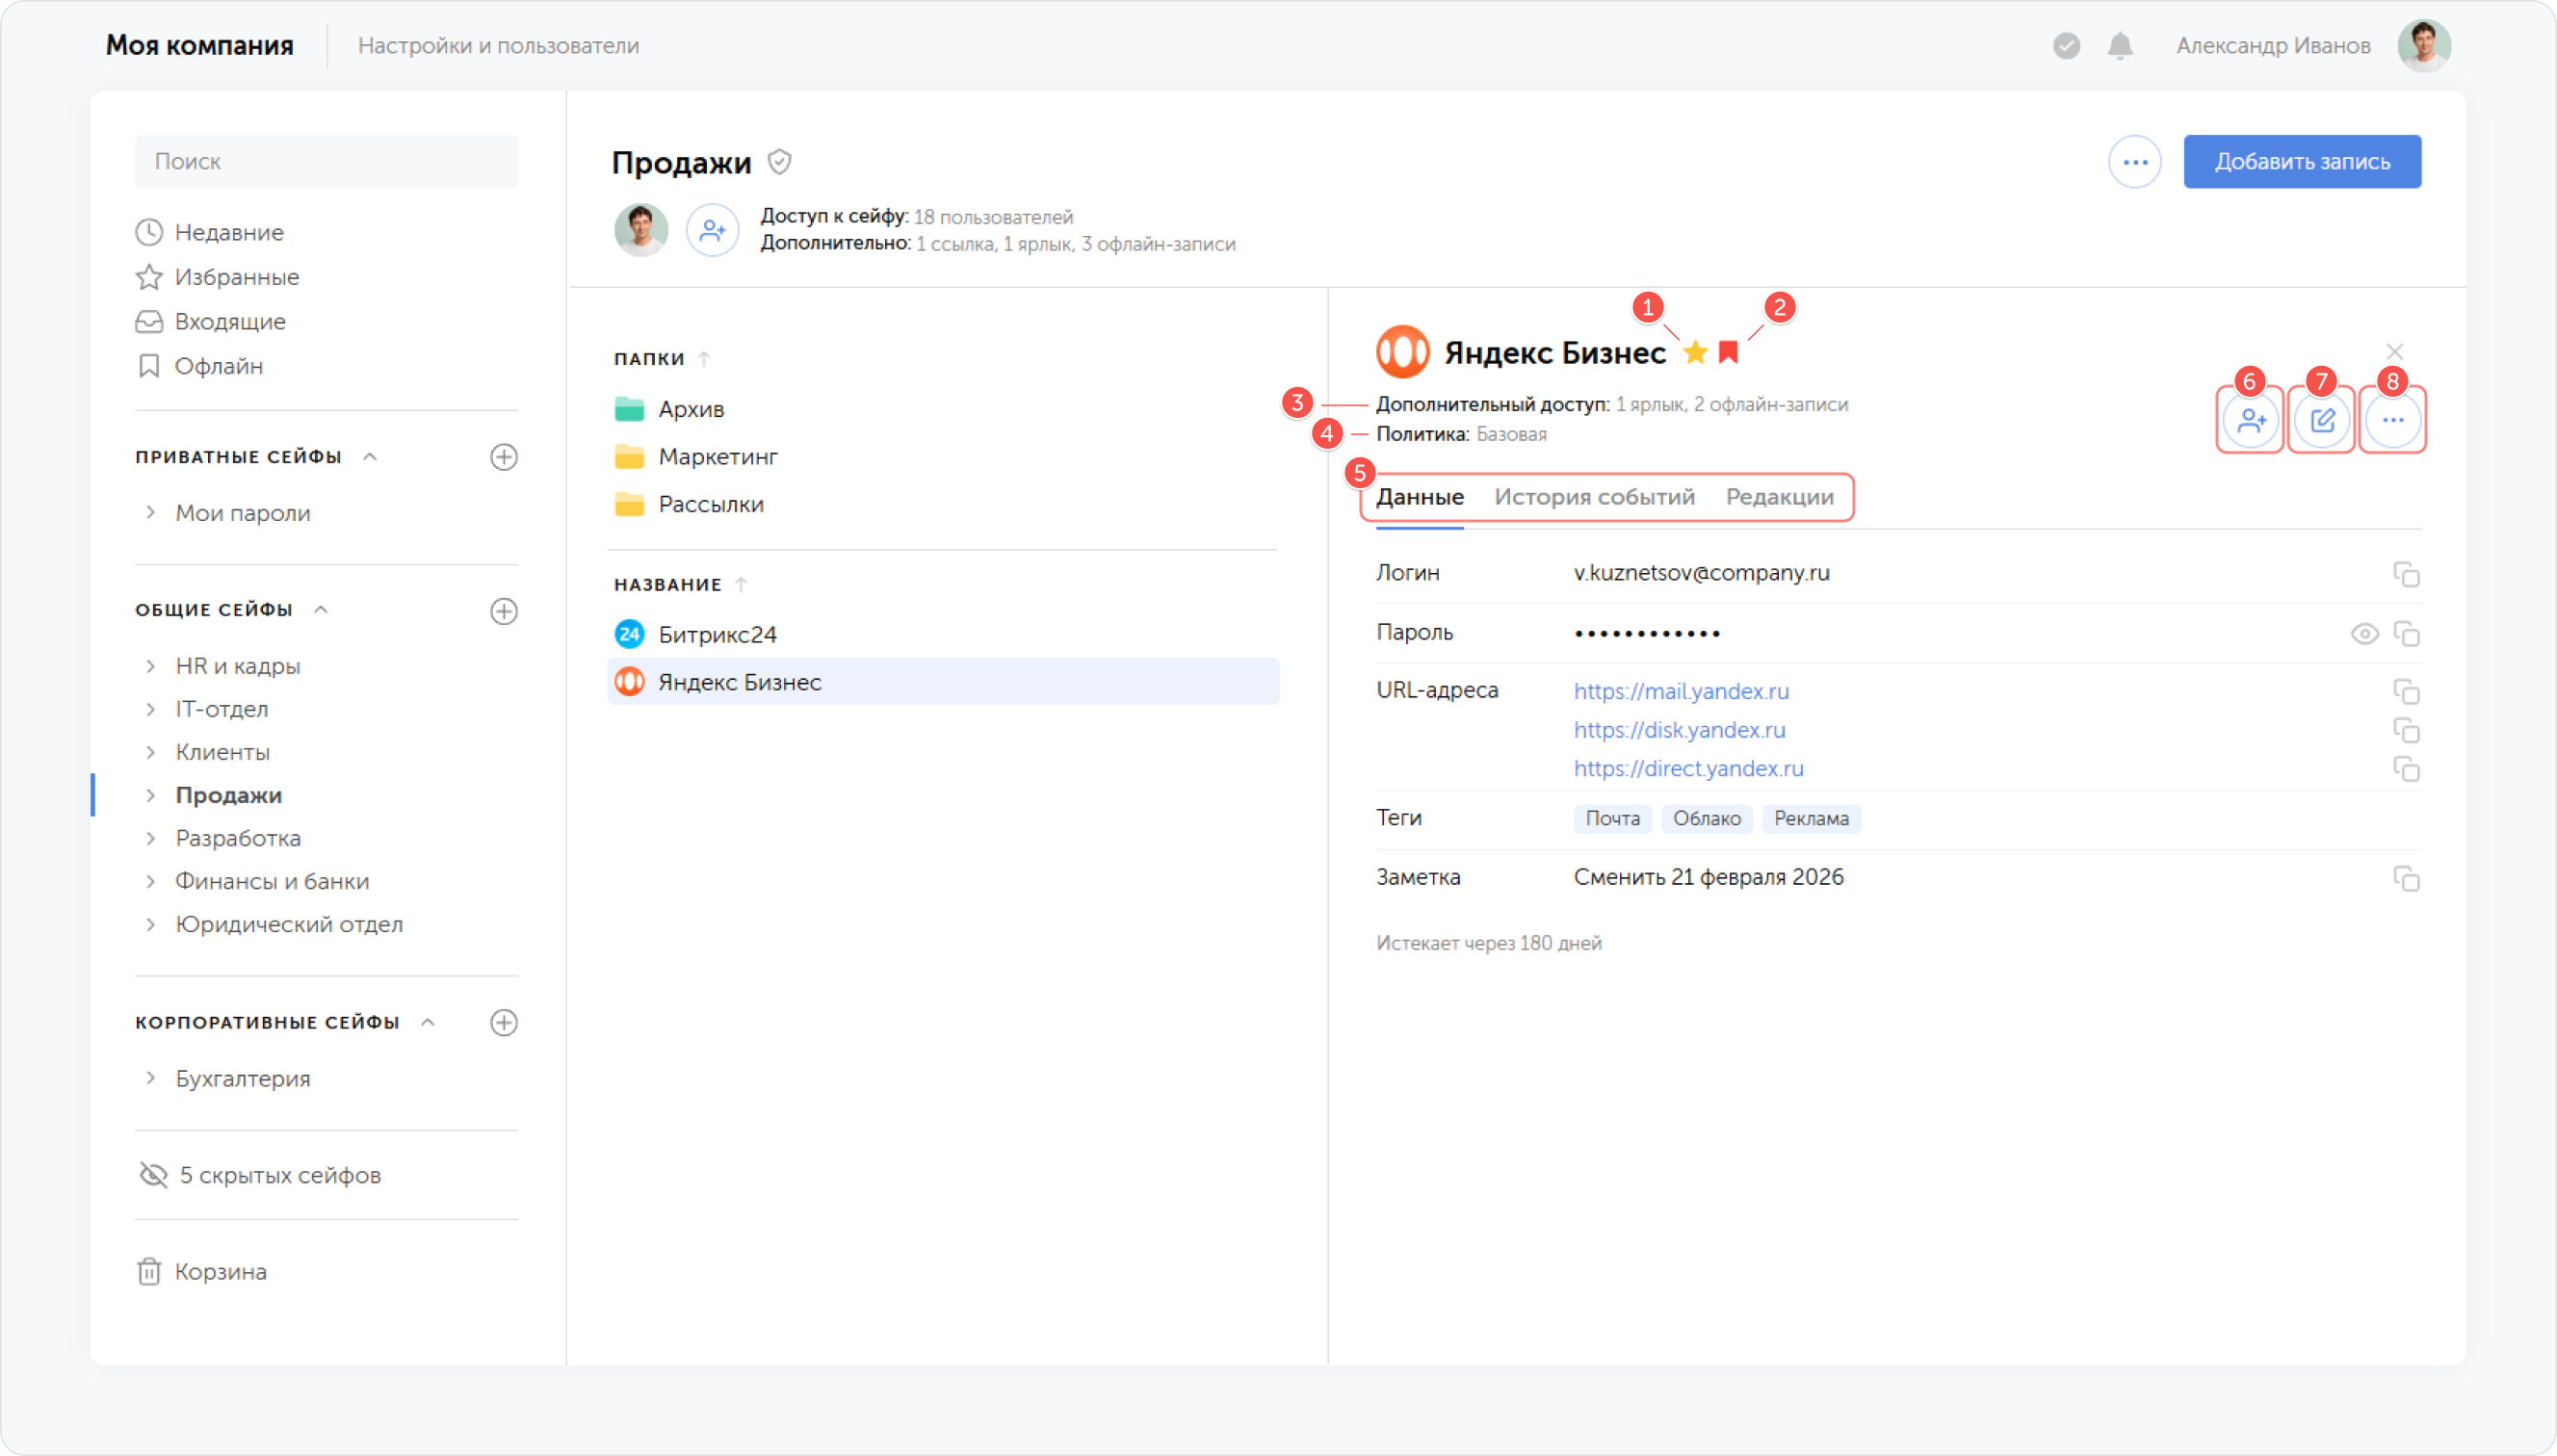Collapse the Общие сейфы section
The width and height of the screenshot is (2557, 1456).
coord(321,609)
